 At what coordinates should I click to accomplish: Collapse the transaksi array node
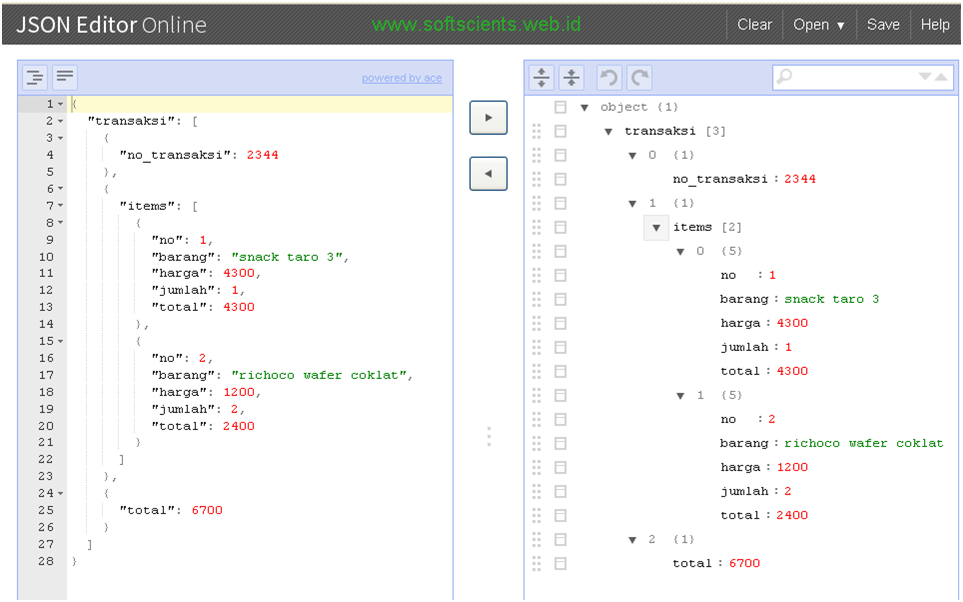pyautogui.click(x=609, y=131)
